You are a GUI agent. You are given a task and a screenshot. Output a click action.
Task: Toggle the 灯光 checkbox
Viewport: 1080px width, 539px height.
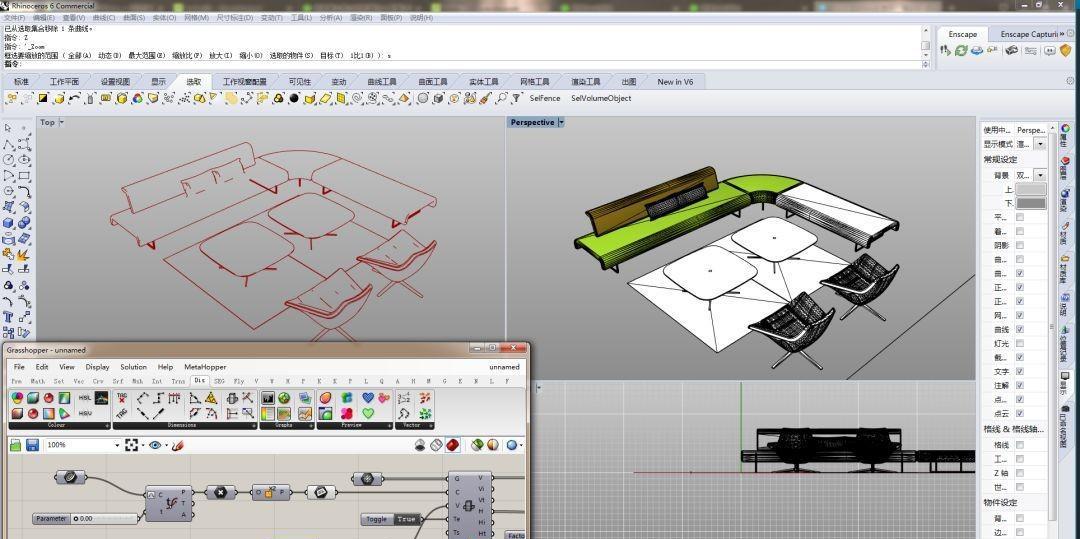pos(1020,344)
